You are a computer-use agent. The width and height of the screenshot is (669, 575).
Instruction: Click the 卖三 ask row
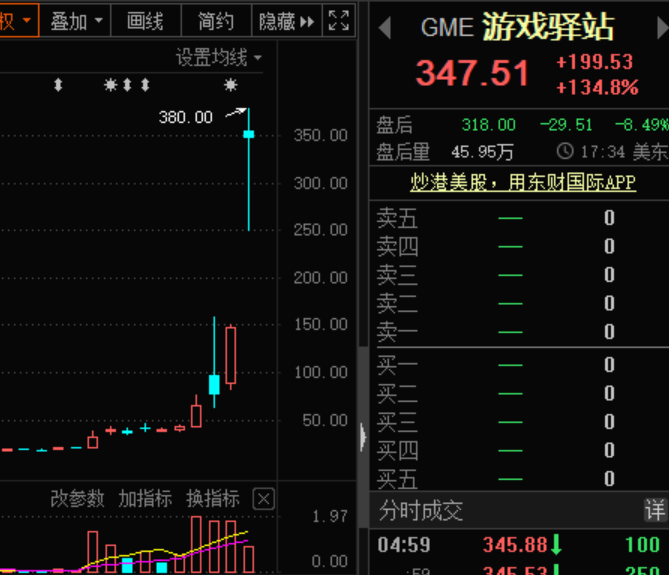[519, 275]
